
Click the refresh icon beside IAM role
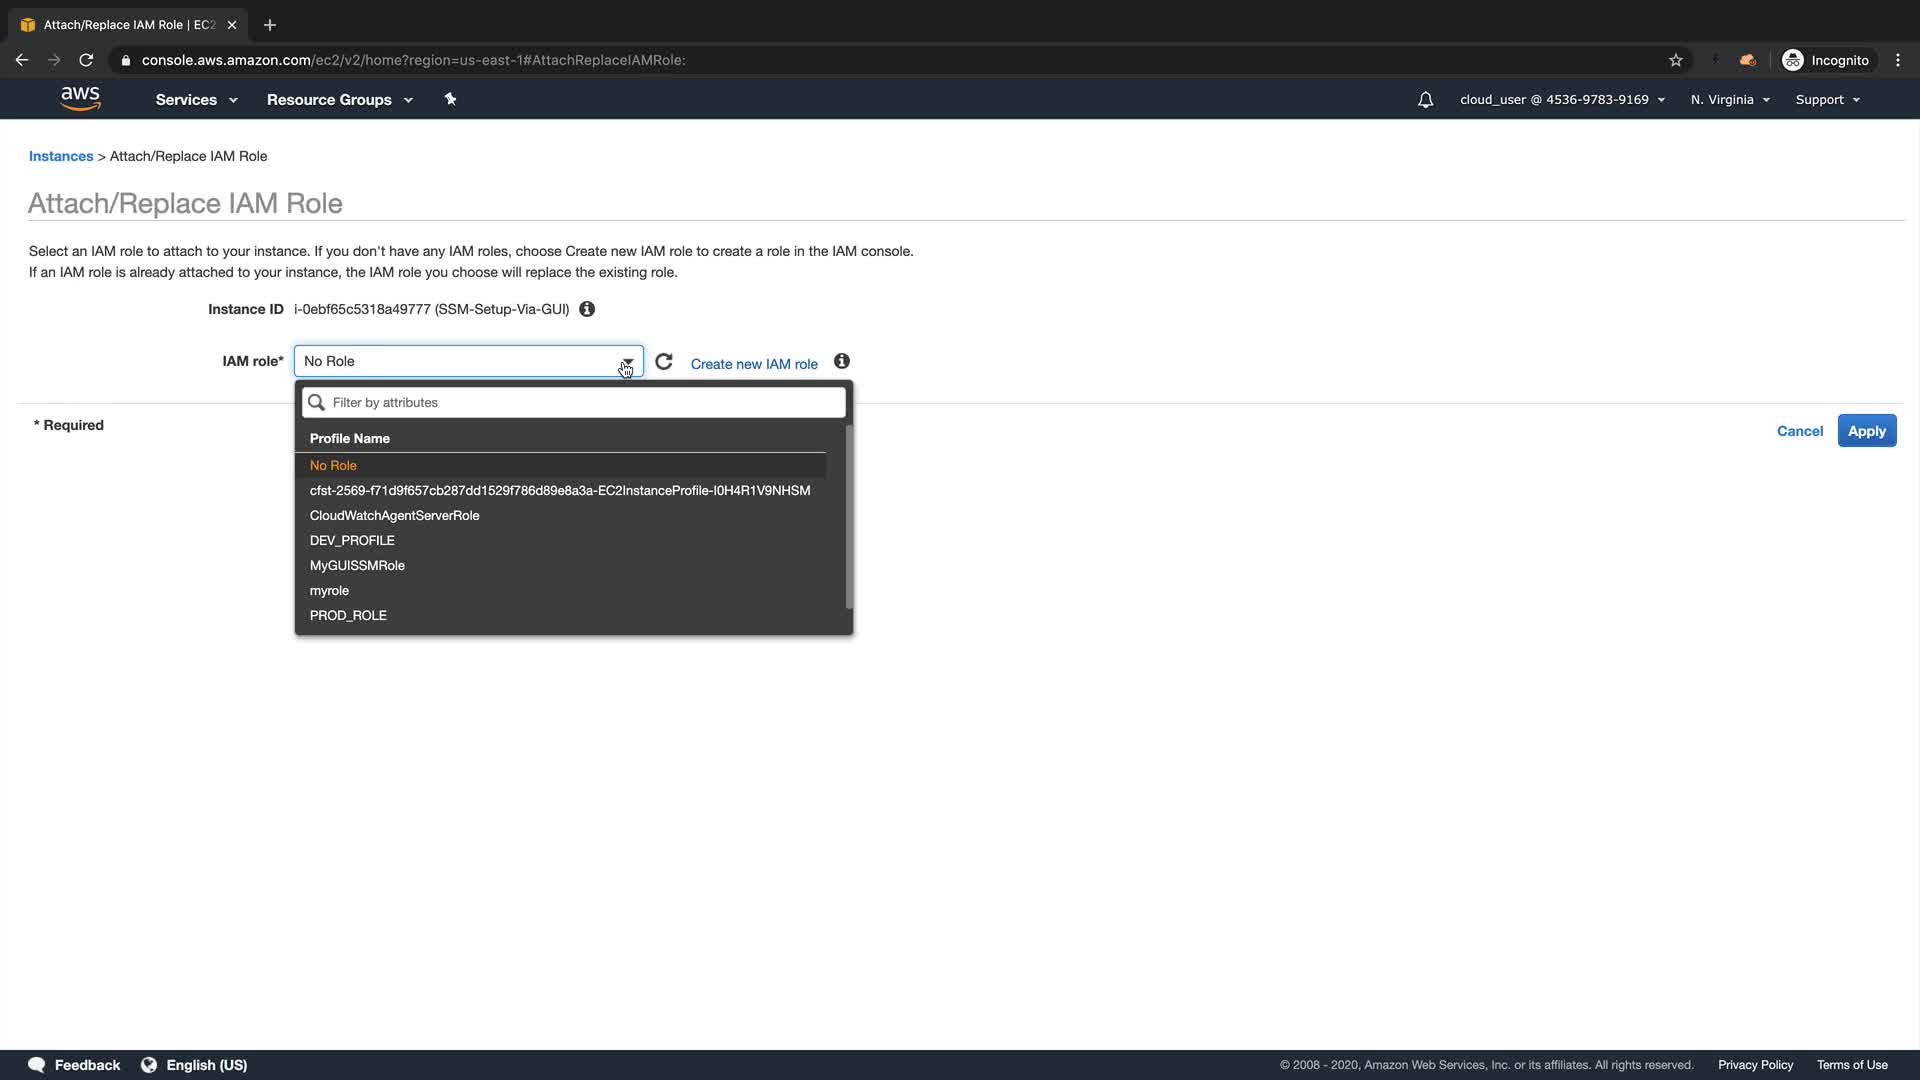pos(664,362)
